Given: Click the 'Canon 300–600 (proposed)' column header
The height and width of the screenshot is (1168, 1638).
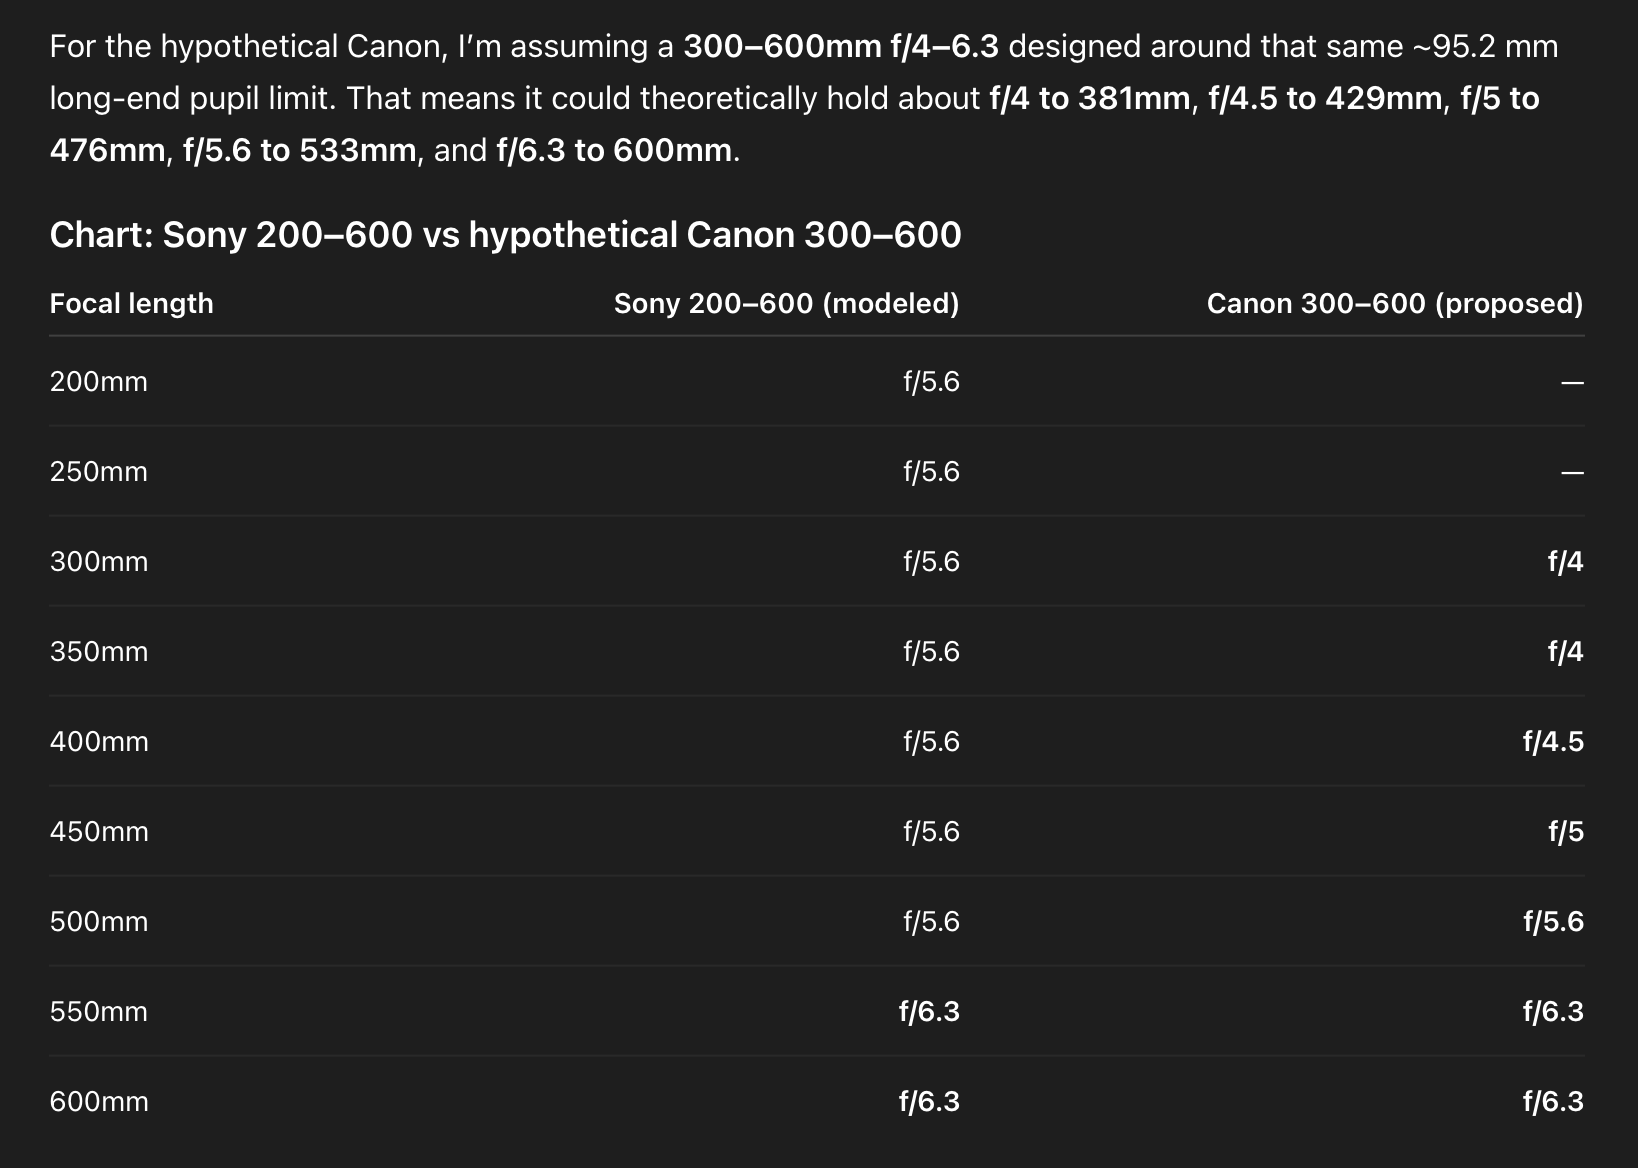Looking at the screenshot, I should [x=1395, y=304].
